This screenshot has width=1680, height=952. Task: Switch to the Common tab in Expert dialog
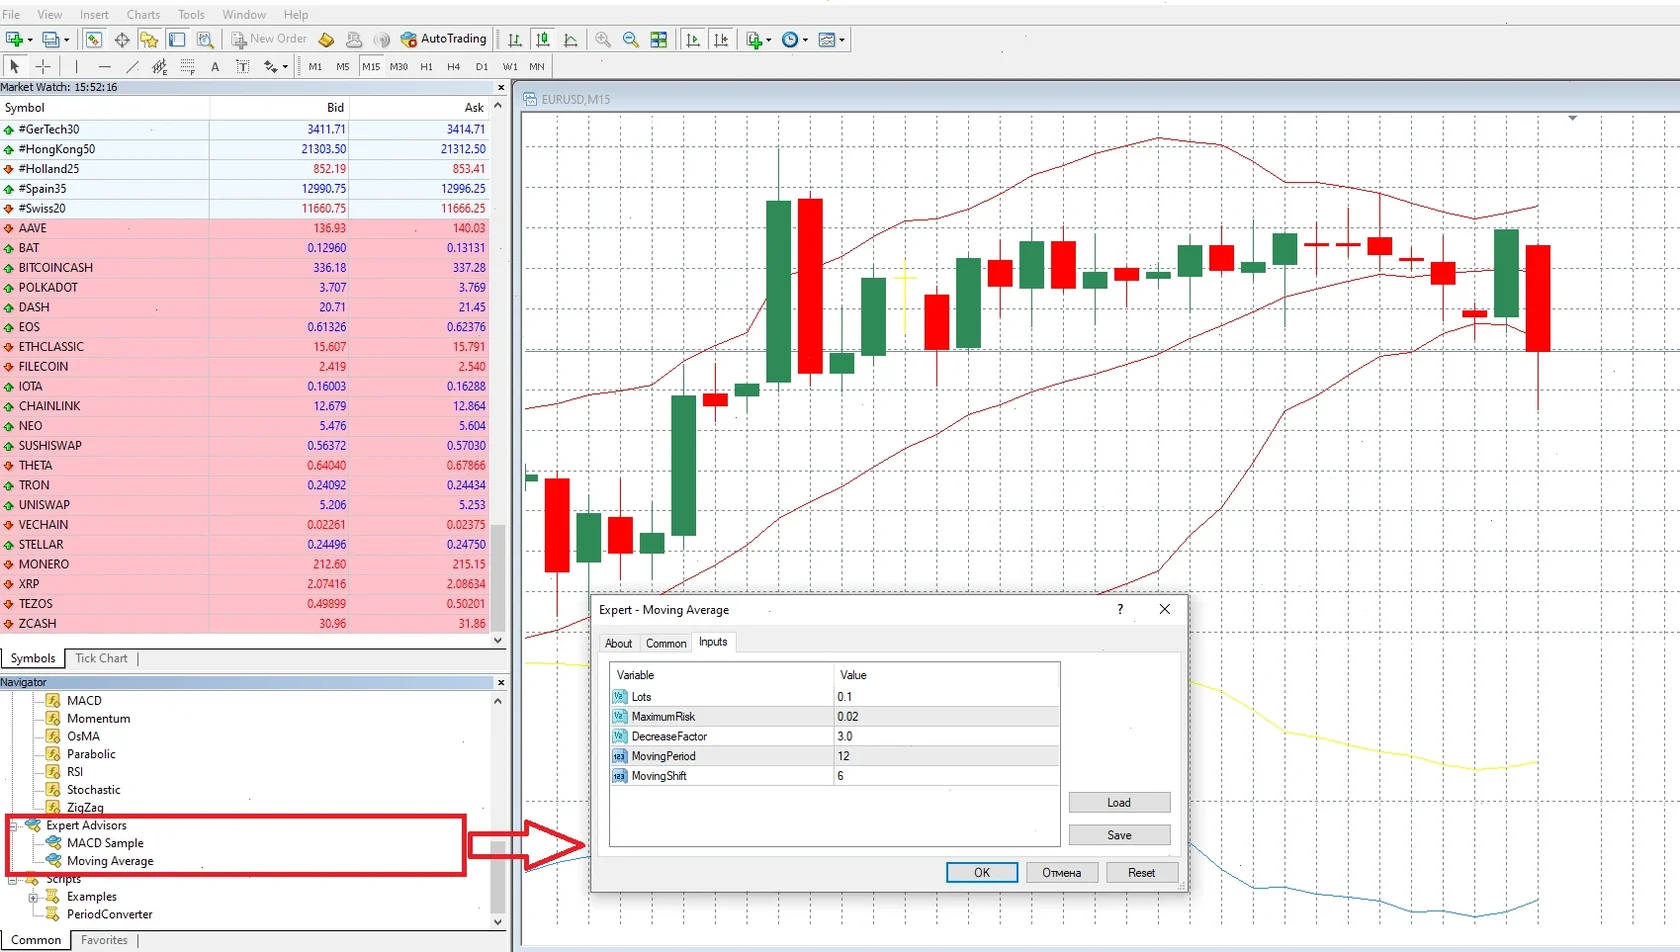coord(665,643)
